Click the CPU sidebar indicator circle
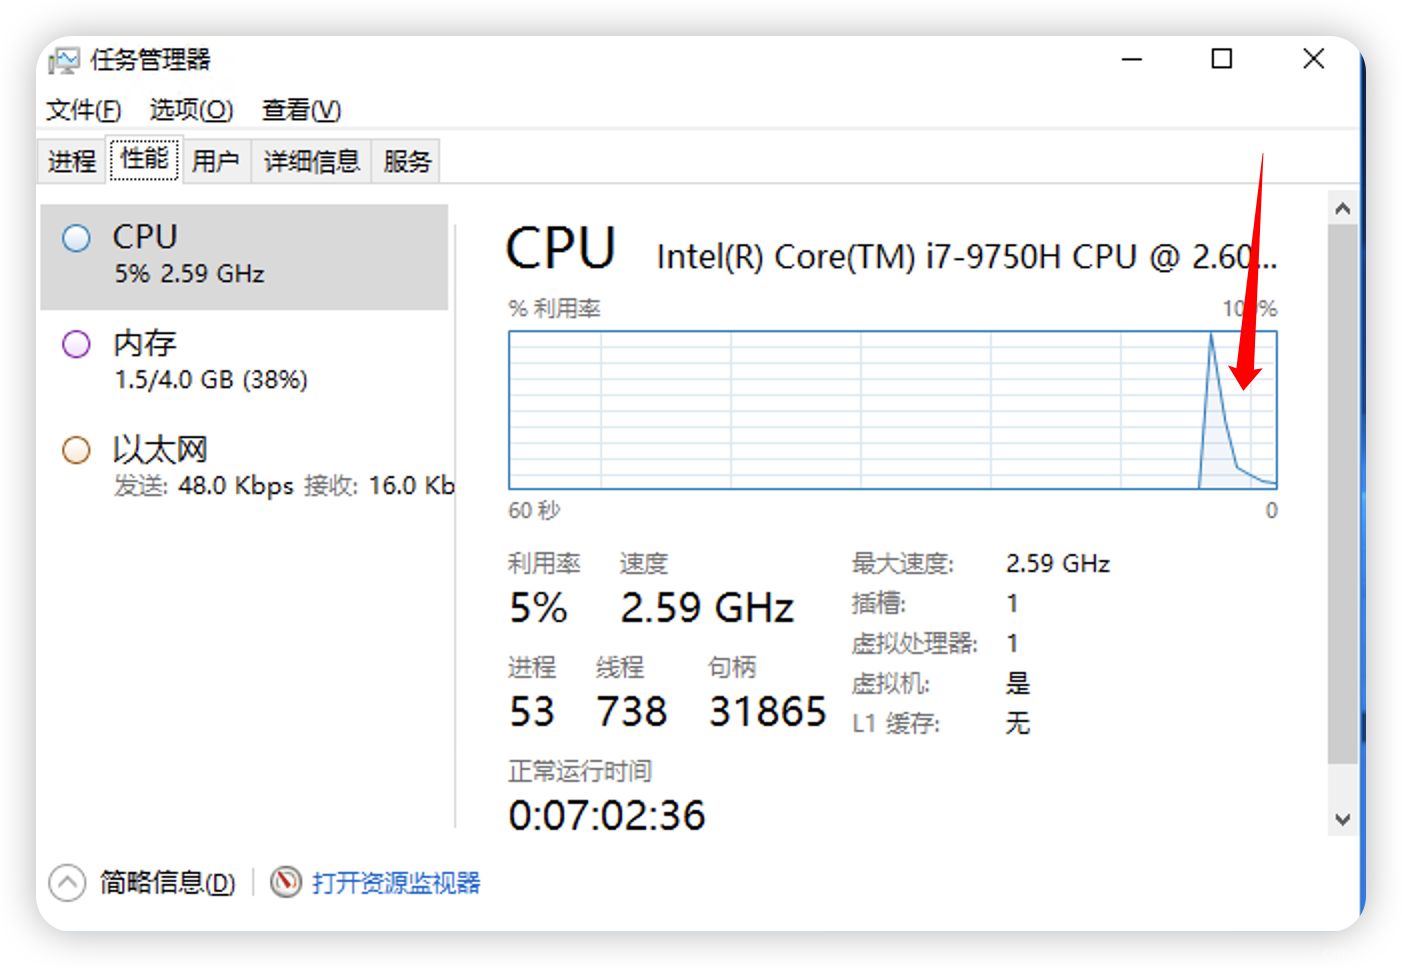The image size is (1402, 968). coord(76,238)
